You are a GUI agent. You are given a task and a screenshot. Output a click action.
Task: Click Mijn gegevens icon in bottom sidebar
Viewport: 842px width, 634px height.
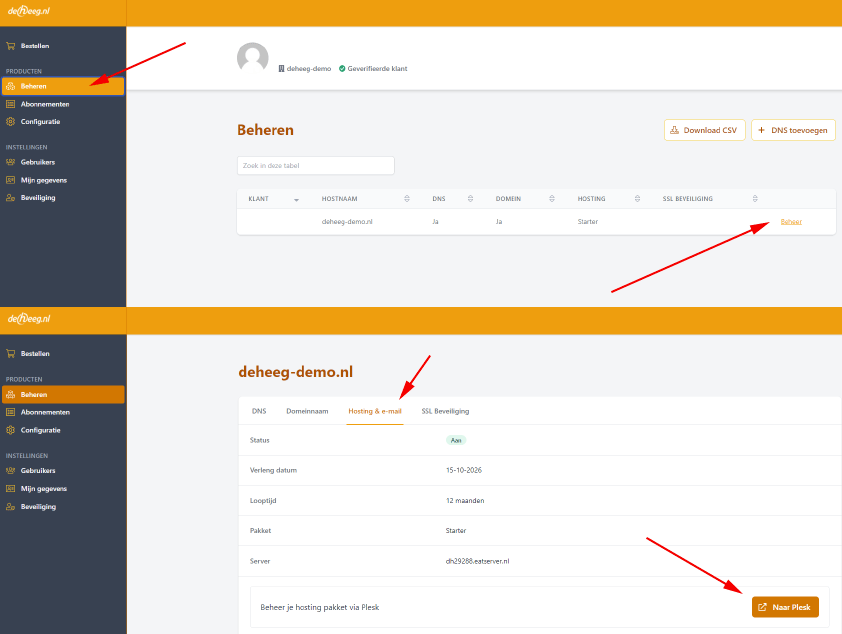[x=10, y=489]
